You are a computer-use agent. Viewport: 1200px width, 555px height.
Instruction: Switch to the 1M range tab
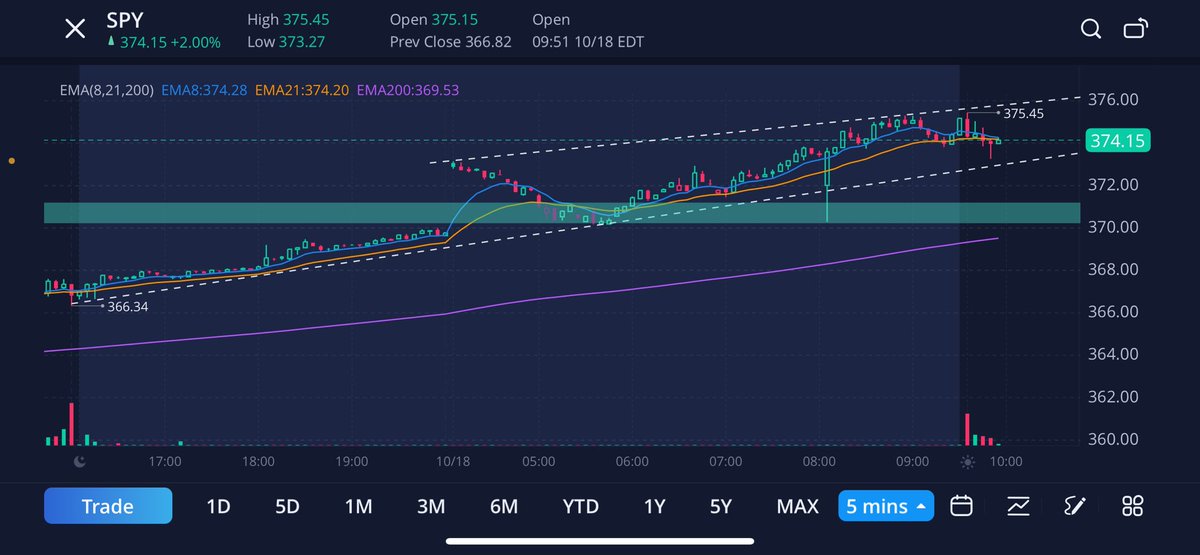coord(358,507)
